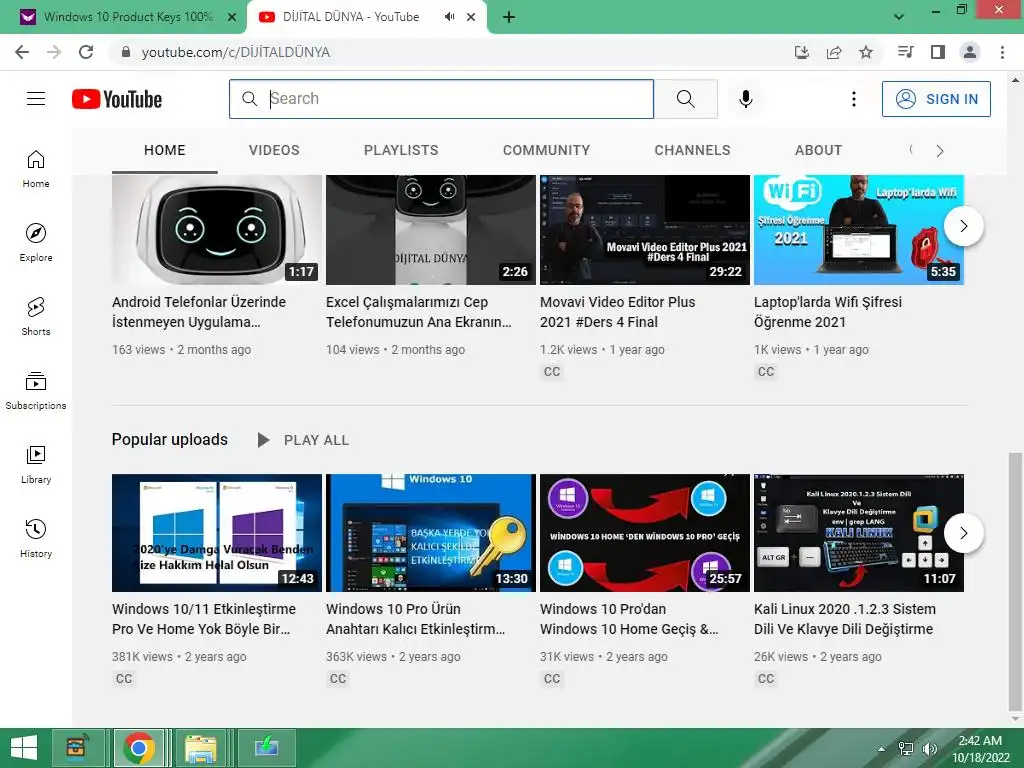
Task: Open the Chrome side panel
Action: coord(938,52)
